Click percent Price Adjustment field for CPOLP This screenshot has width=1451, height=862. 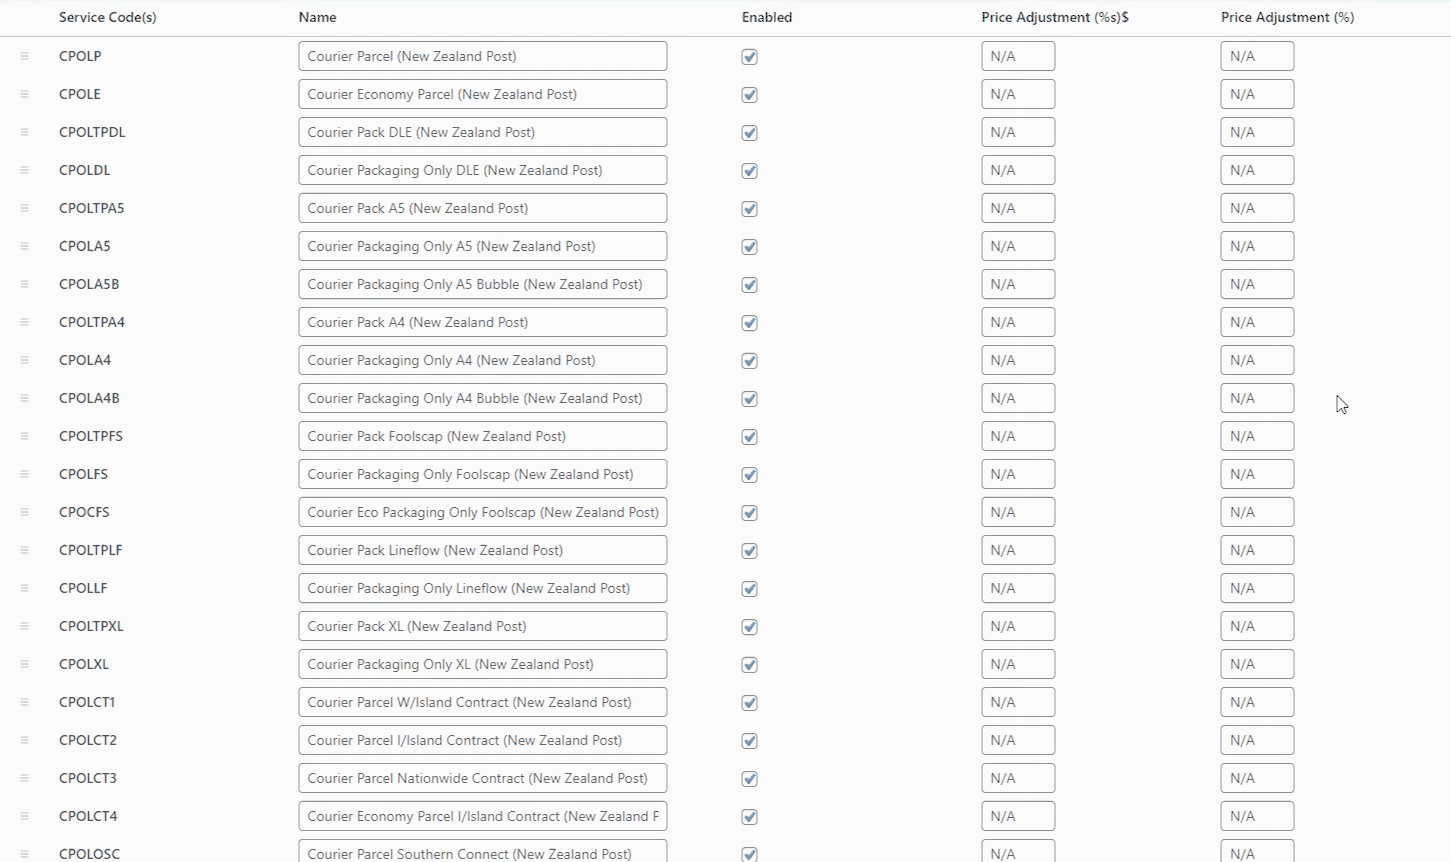pyautogui.click(x=1257, y=56)
